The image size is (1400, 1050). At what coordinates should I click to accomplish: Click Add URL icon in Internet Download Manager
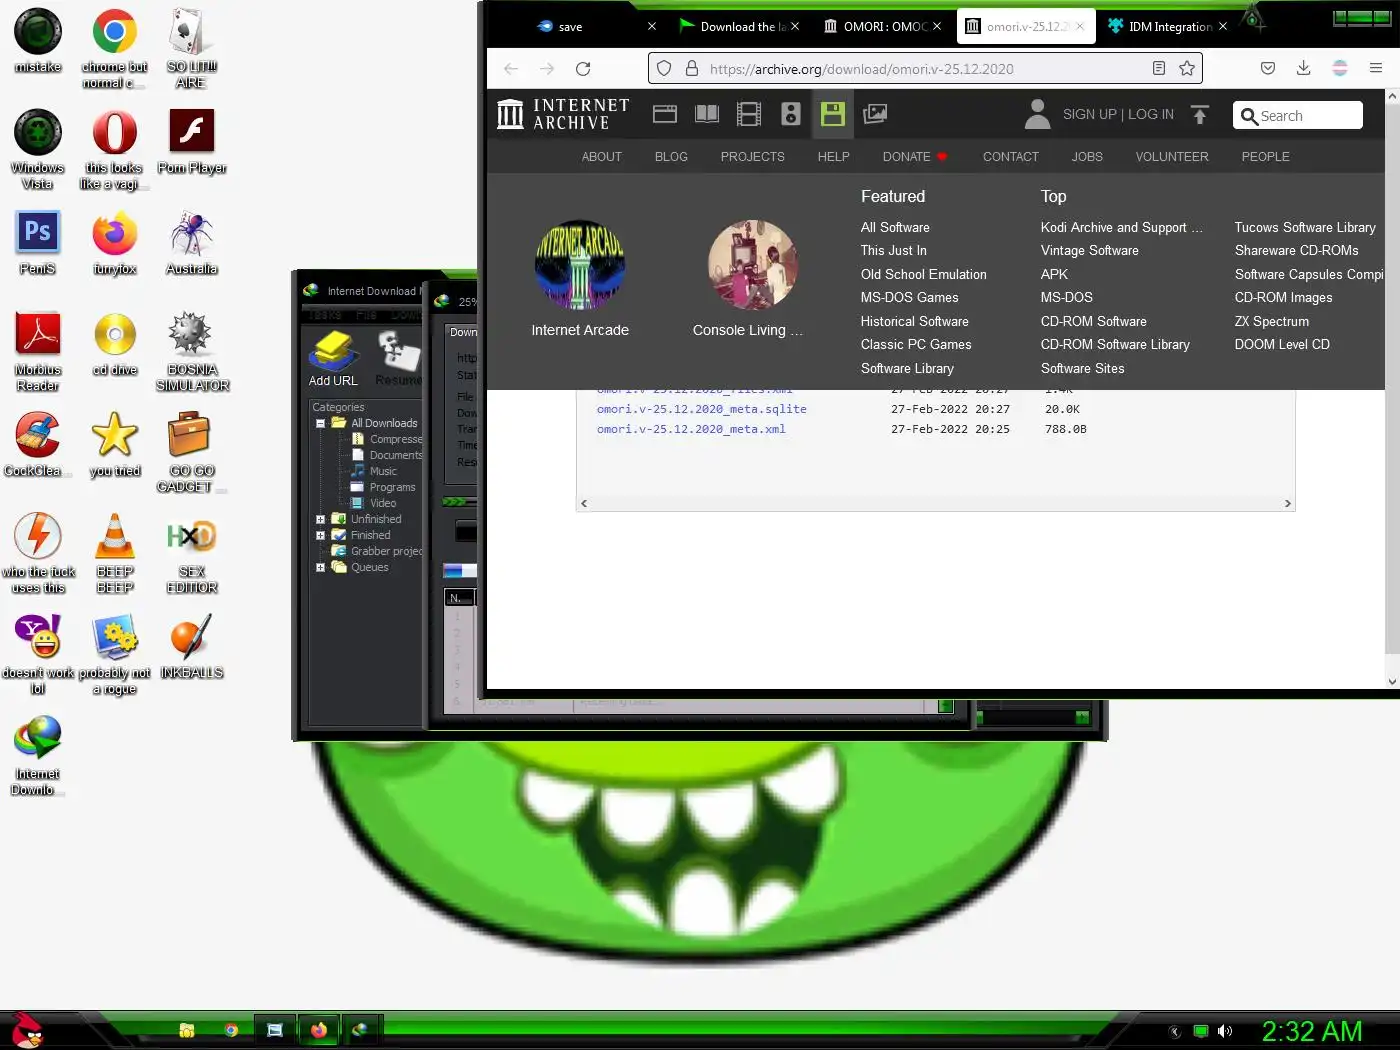(333, 359)
